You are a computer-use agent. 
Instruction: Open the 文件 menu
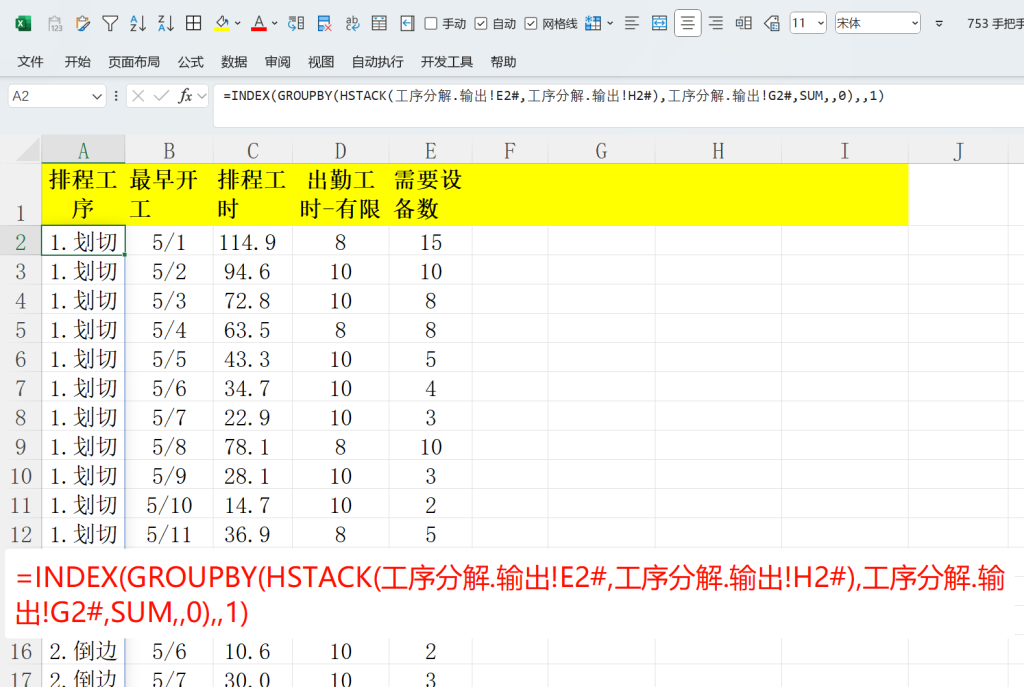point(30,62)
